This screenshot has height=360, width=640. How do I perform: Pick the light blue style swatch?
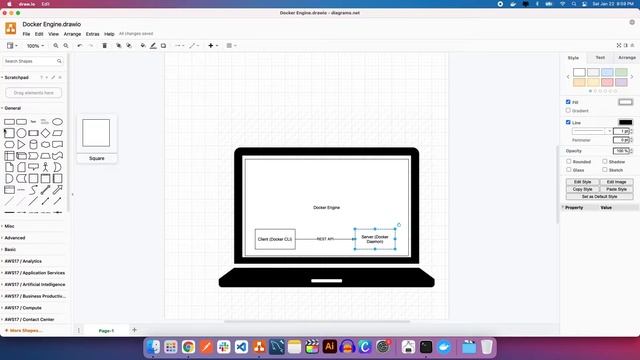coord(607,72)
